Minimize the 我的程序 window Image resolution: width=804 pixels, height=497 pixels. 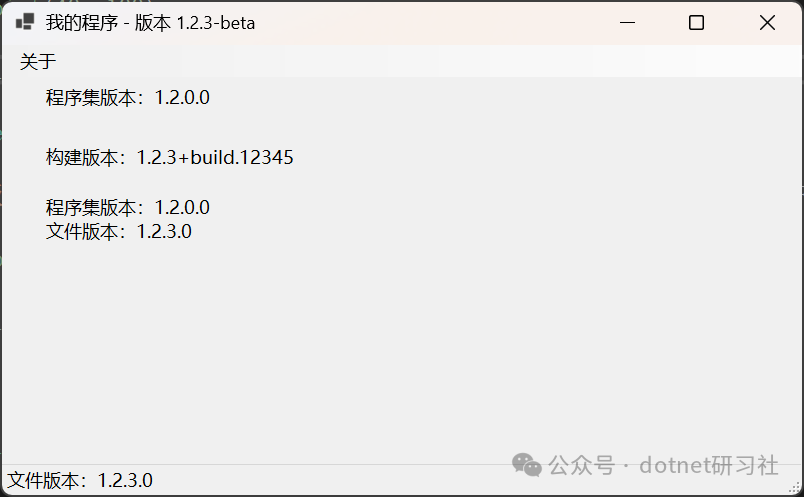(628, 22)
